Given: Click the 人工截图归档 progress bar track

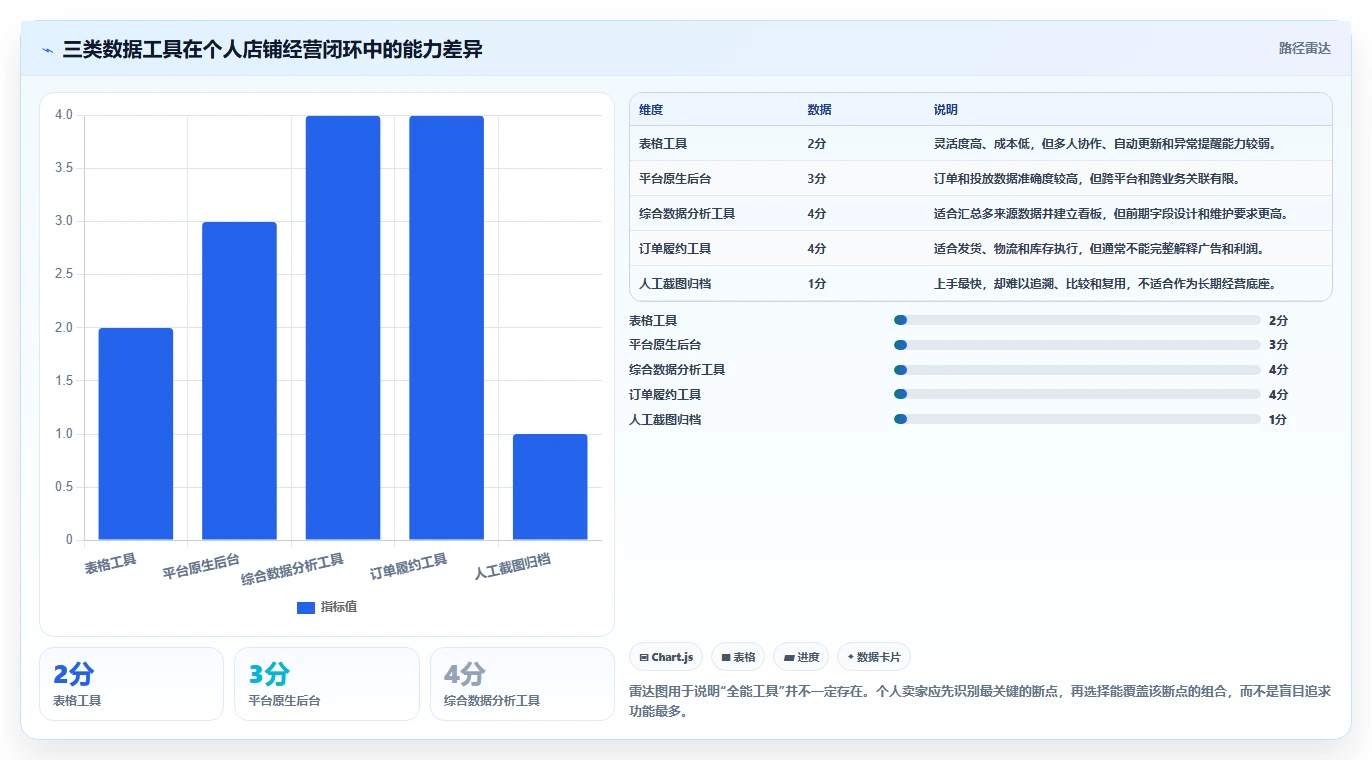Looking at the screenshot, I should [x=1077, y=419].
